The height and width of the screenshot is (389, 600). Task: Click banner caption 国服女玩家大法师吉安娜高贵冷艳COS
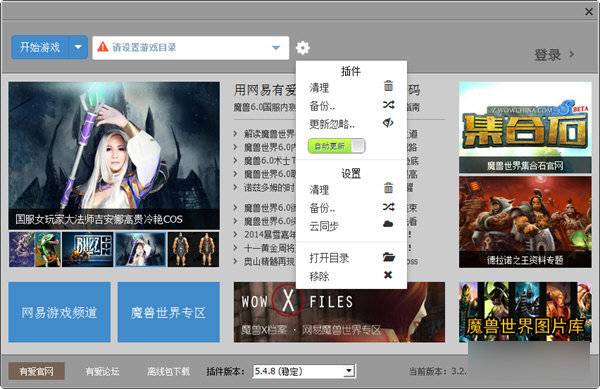tap(99, 219)
